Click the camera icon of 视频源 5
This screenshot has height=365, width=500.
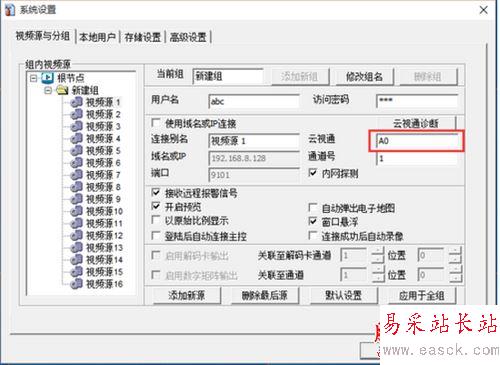click(77, 151)
